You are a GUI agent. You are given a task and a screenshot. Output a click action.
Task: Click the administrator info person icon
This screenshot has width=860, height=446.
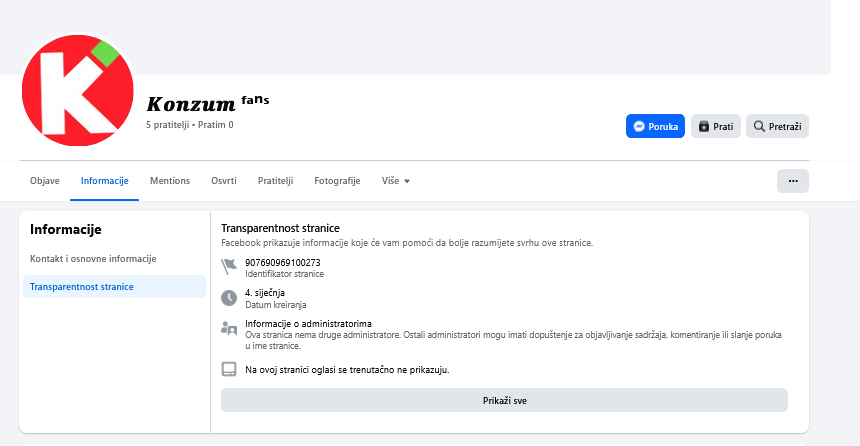229,329
